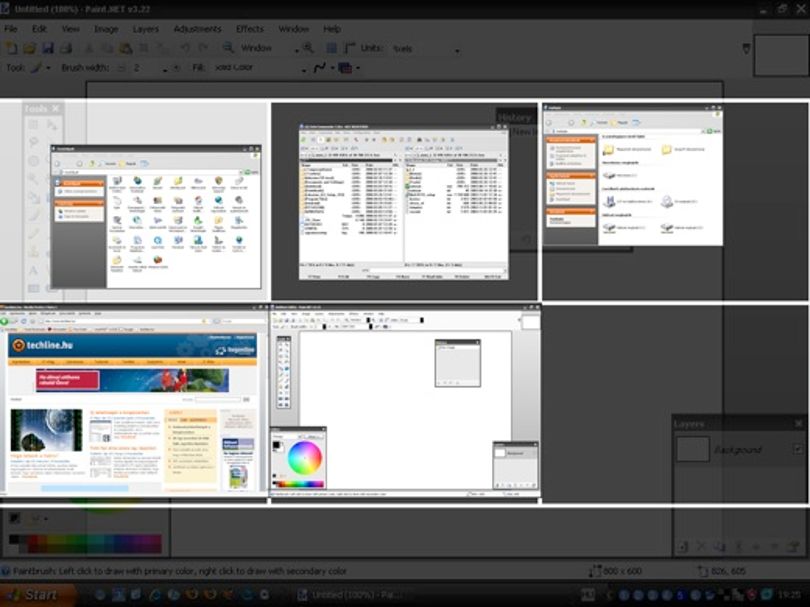
Task: Open the zoom Window dropdown
Action: pos(296,50)
